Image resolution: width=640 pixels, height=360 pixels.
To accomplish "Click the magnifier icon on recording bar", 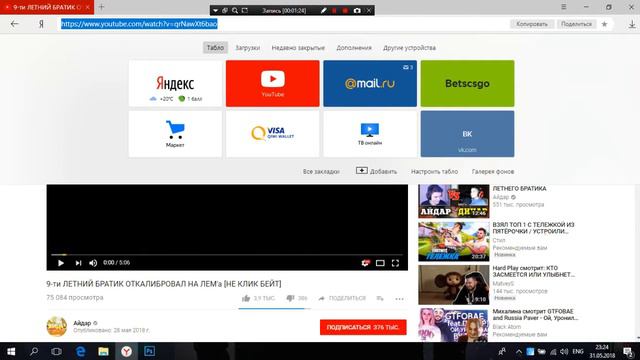I will pyautogui.click(x=235, y=10).
